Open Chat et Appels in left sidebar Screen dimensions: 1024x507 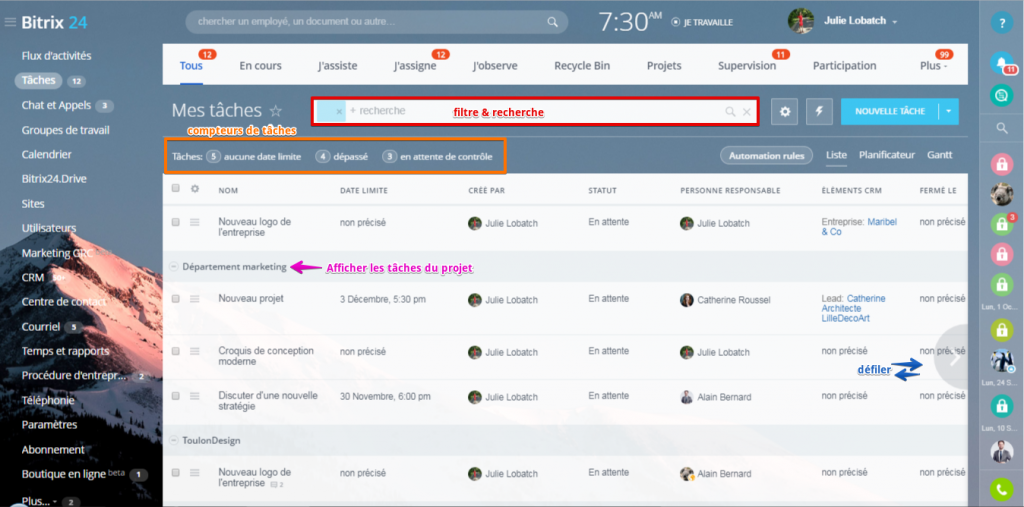56,105
